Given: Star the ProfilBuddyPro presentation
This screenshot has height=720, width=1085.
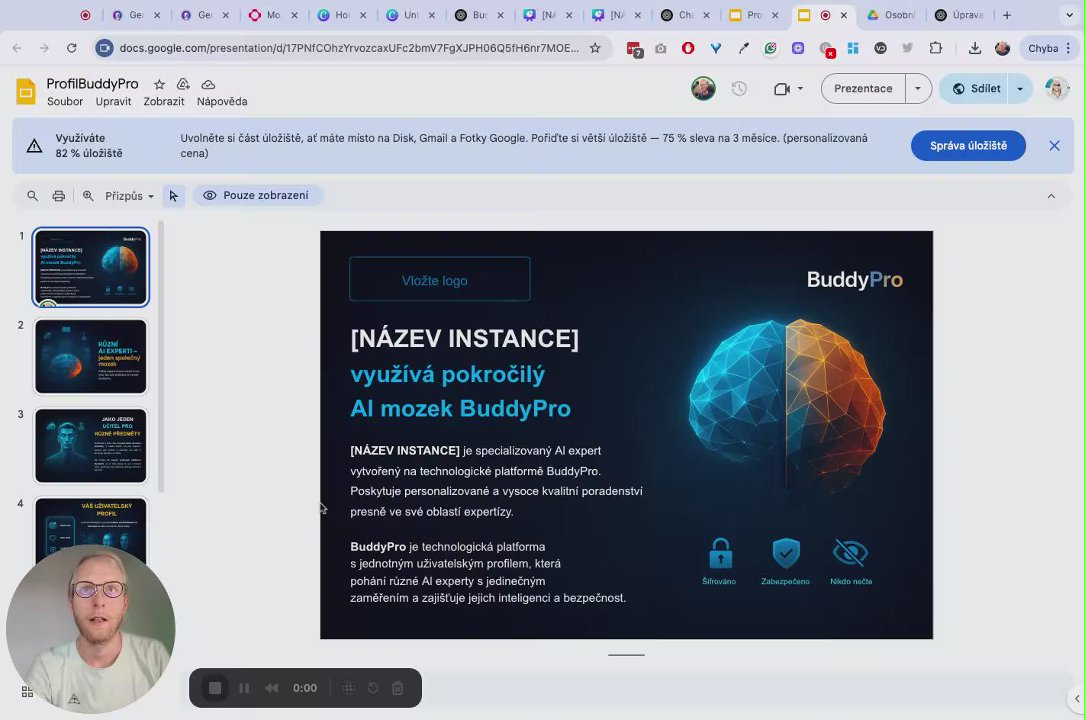Looking at the screenshot, I should (159, 84).
